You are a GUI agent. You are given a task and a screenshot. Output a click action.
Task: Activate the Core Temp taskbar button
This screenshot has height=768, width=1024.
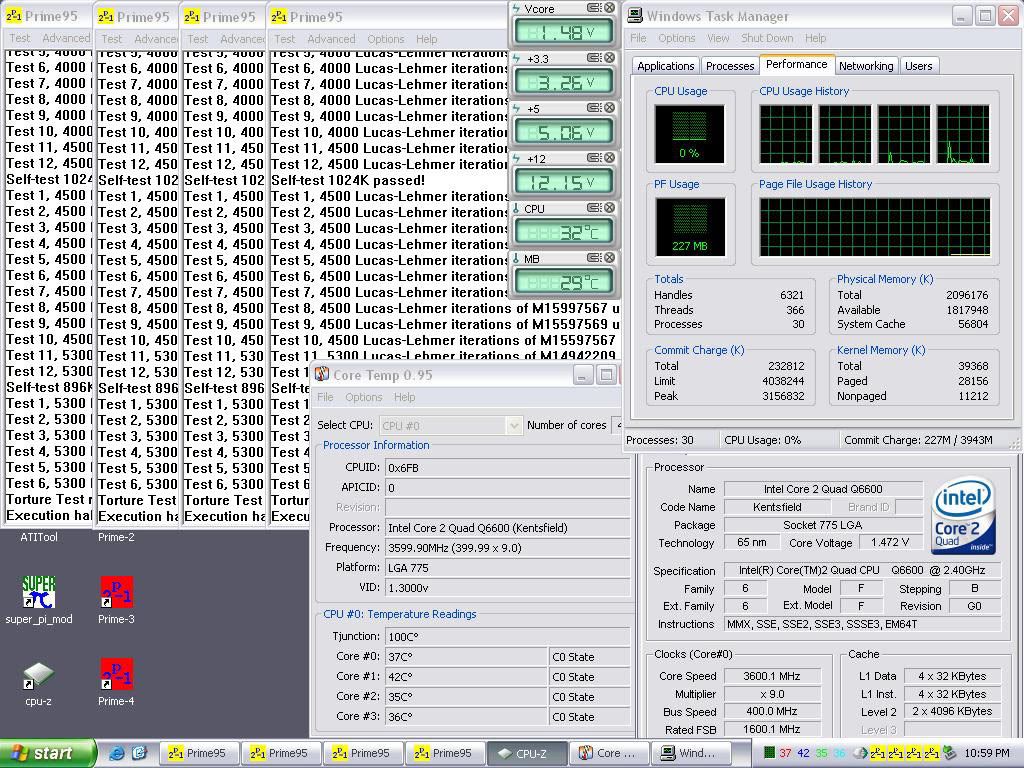click(609, 753)
